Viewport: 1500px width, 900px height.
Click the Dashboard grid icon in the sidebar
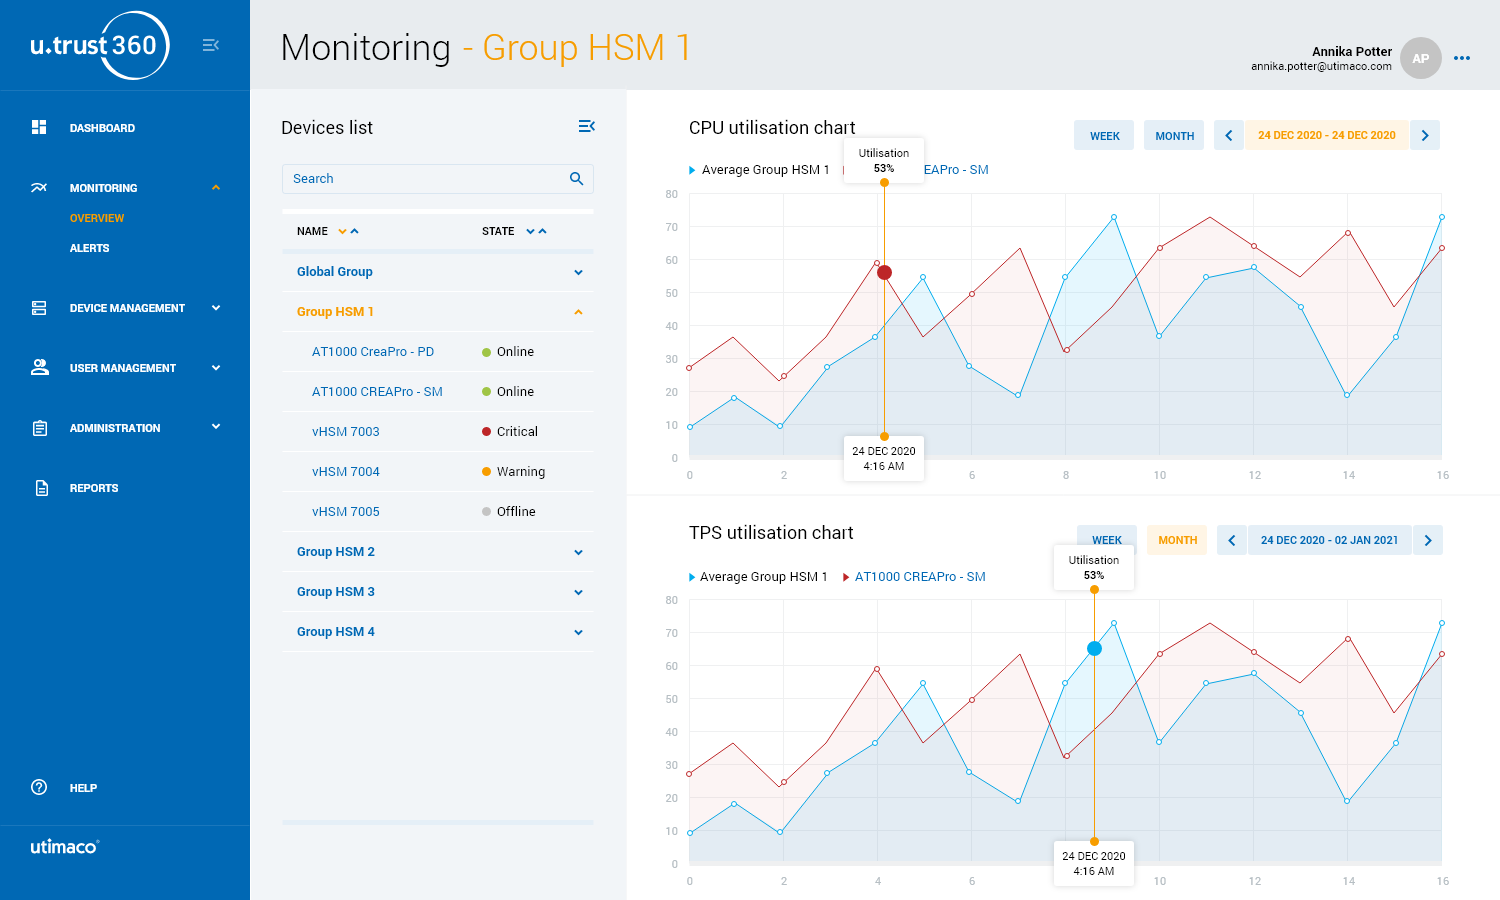(39, 127)
